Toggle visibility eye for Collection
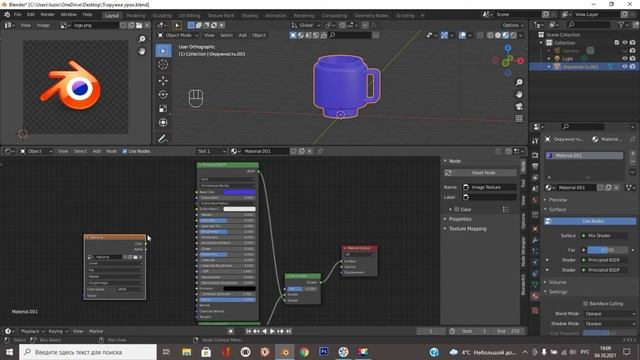The height and width of the screenshot is (360, 640). point(624,42)
